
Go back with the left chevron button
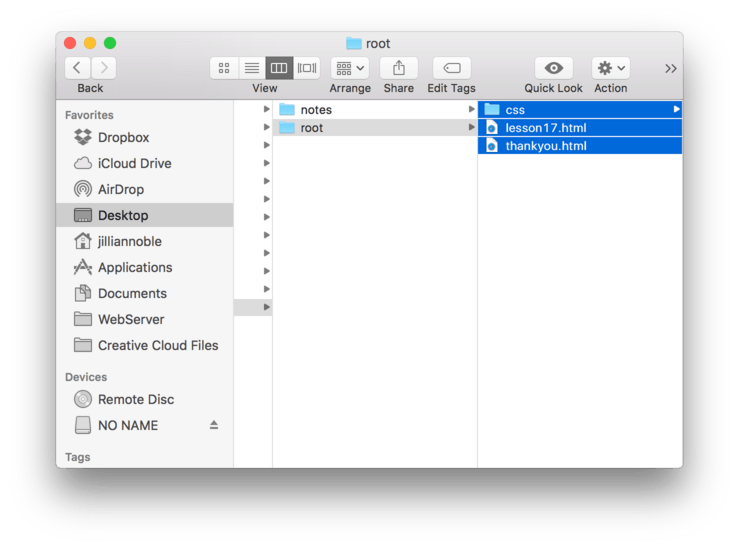(77, 68)
